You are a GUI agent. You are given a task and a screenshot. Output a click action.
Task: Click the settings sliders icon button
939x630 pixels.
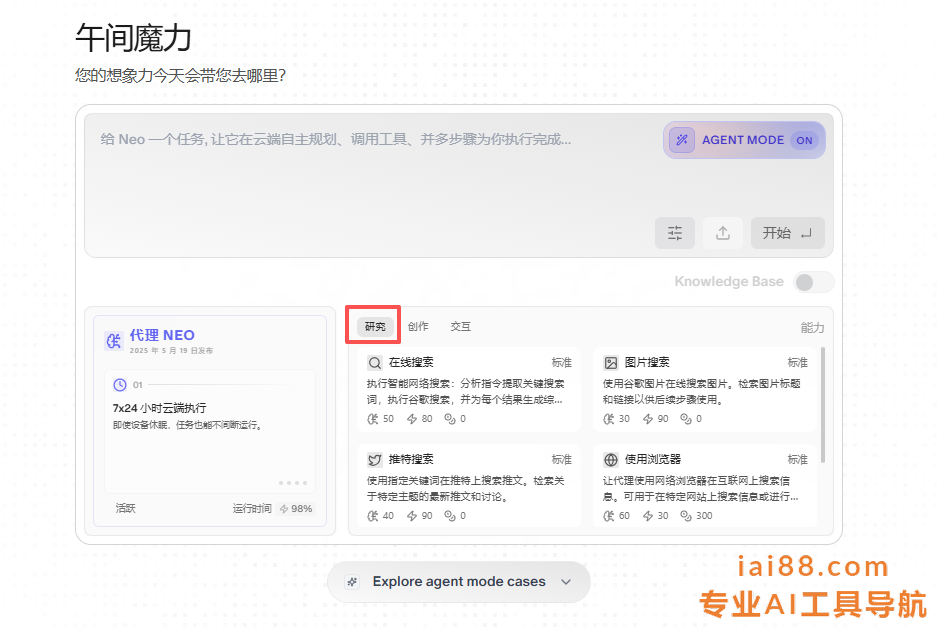[x=675, y=233]
